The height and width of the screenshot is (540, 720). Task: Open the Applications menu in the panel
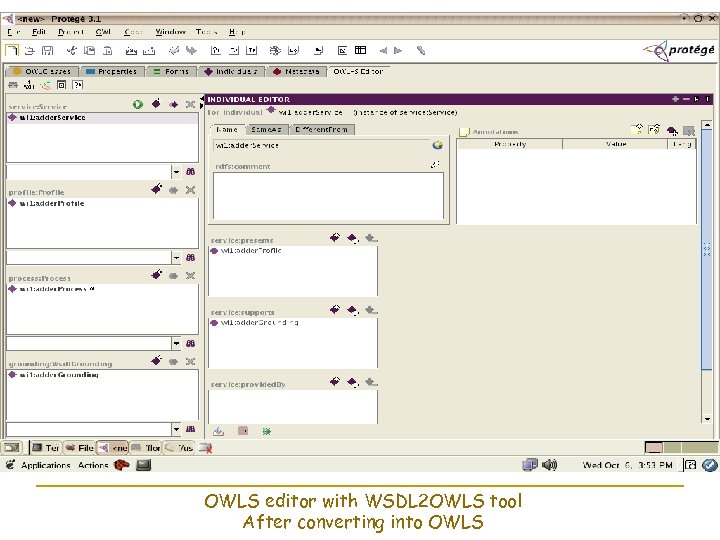click(x=45, y=465)
